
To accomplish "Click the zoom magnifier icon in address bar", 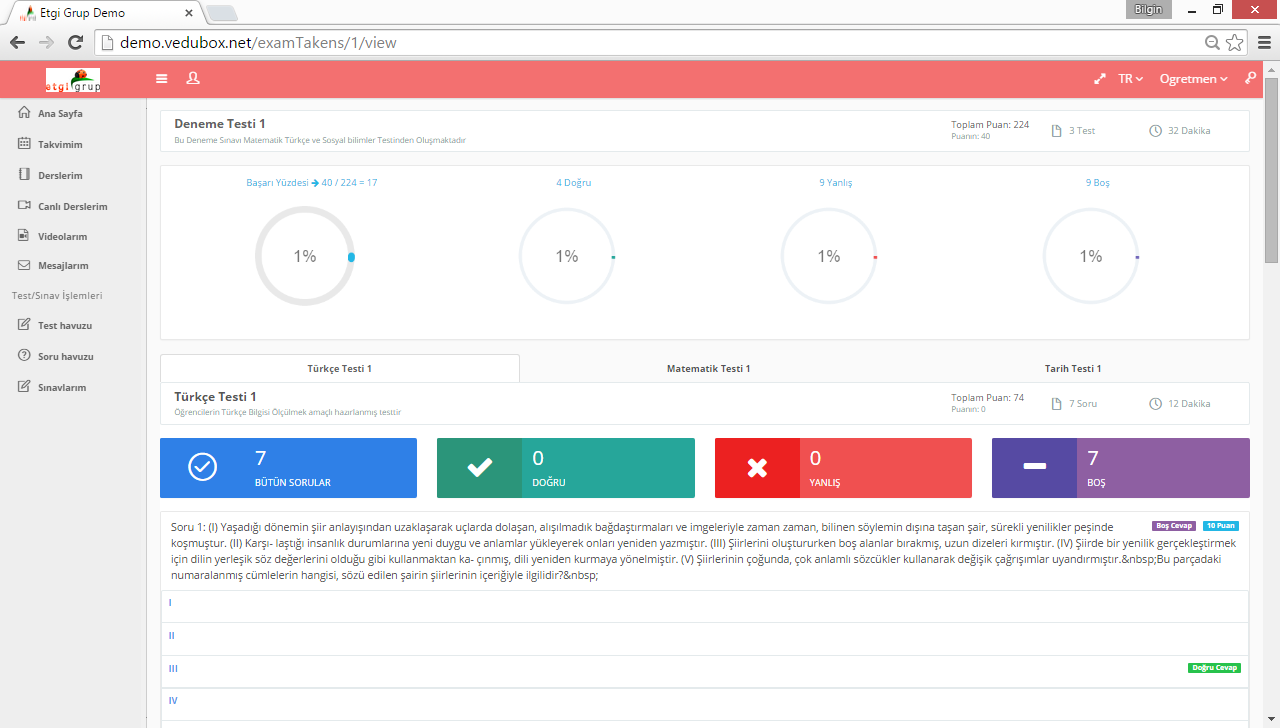I will click(1212, 42).
